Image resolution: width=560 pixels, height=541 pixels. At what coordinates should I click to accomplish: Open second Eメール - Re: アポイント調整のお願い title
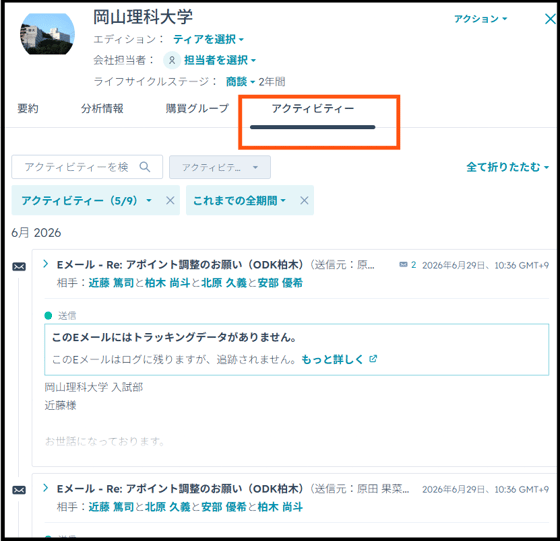tap(180, 489)
